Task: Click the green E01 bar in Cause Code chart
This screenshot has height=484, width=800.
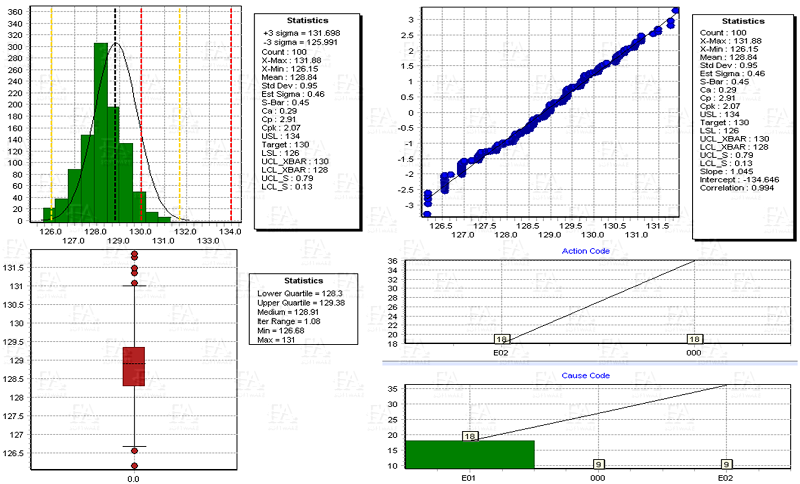Action: [x=471, y=454]
